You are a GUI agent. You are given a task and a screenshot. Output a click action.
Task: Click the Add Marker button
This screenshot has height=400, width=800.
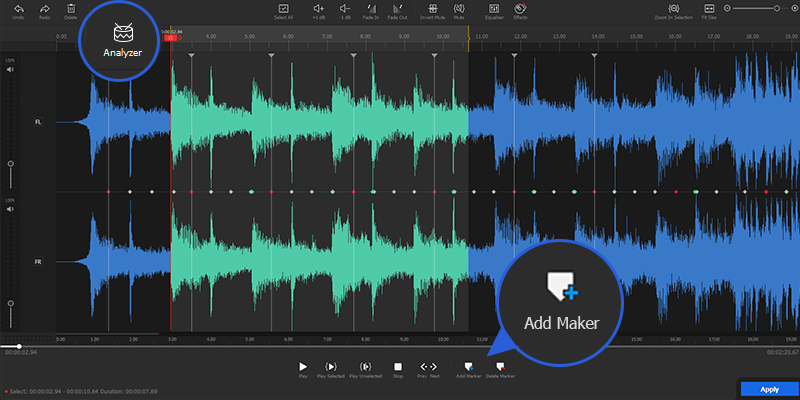point(467,367)
